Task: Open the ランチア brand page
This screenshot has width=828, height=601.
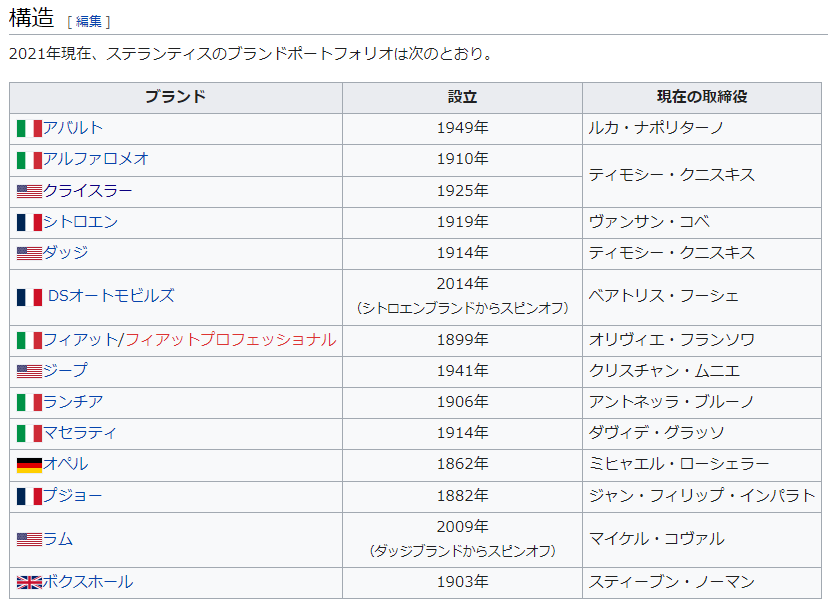Action: [x=72, y=402]
